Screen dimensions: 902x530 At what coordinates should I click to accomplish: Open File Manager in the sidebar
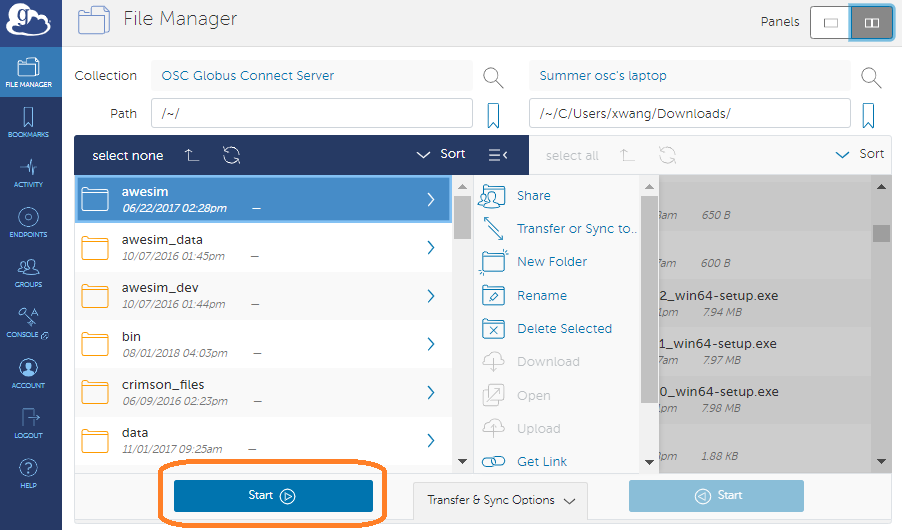click(29, 72)
